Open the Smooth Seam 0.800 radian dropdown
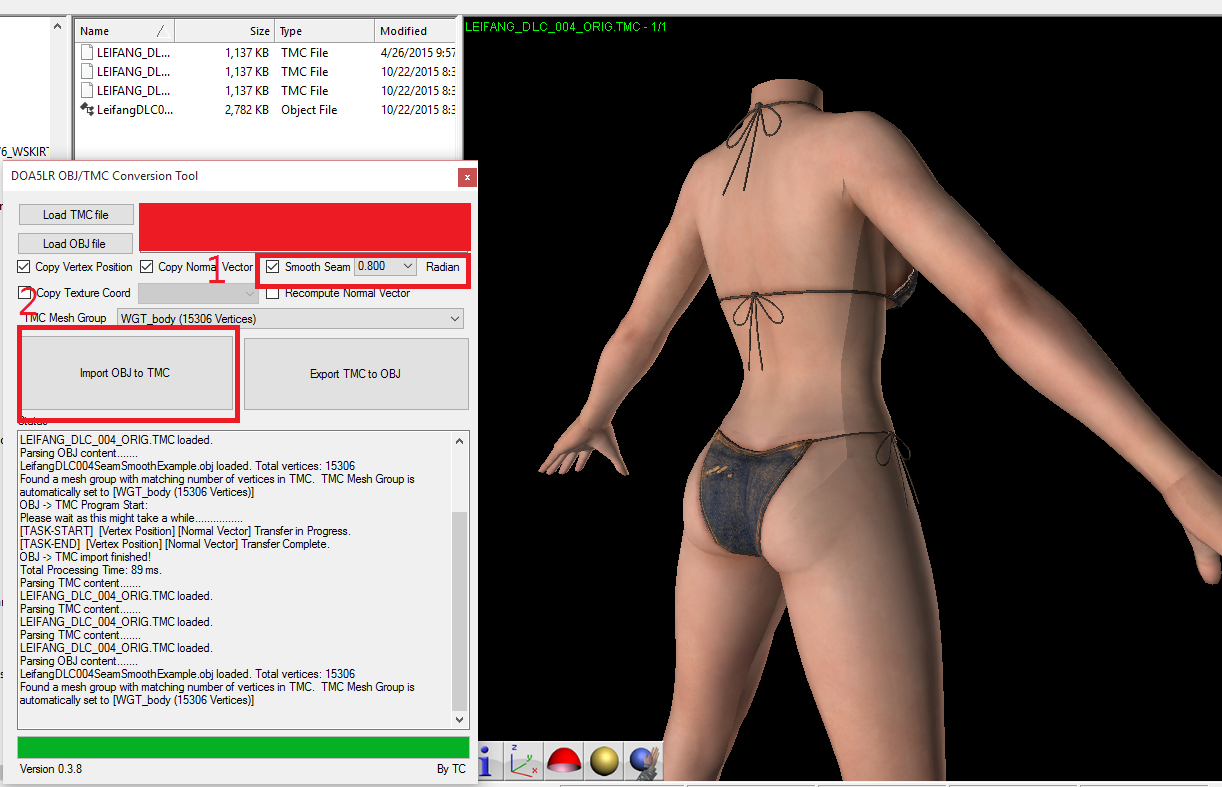 pos(406,267)
